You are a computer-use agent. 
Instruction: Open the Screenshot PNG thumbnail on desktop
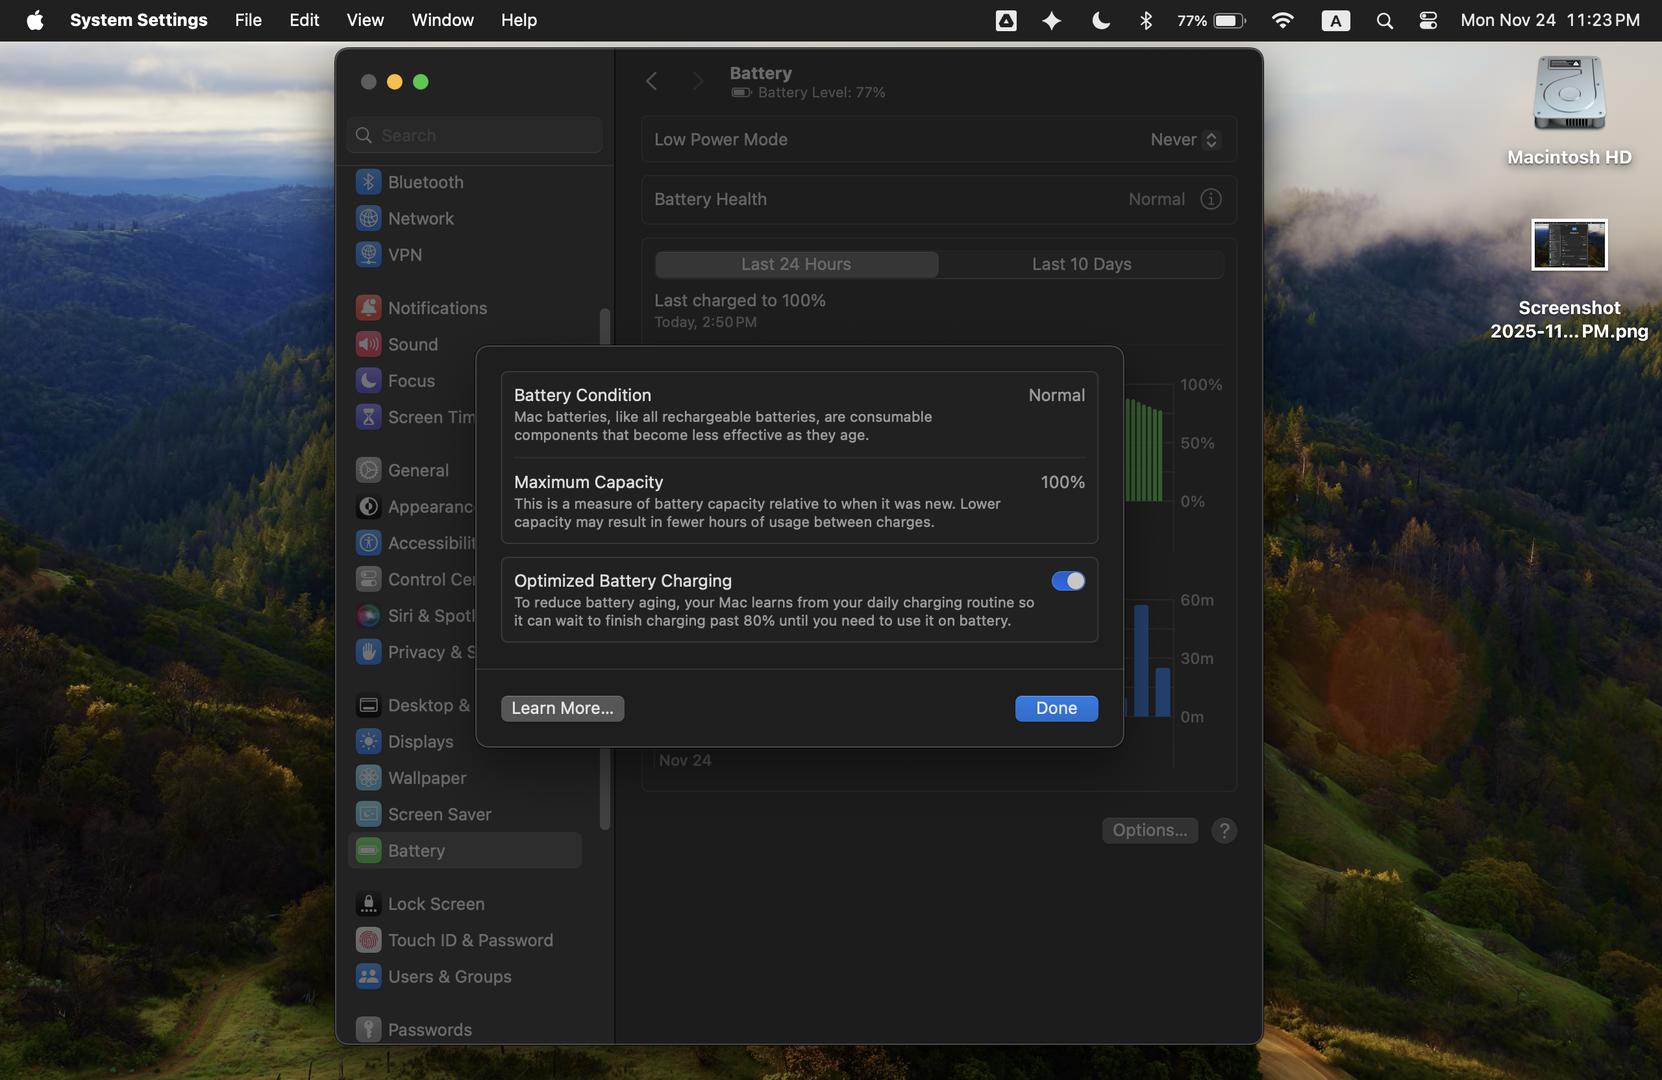(1569, 245)
